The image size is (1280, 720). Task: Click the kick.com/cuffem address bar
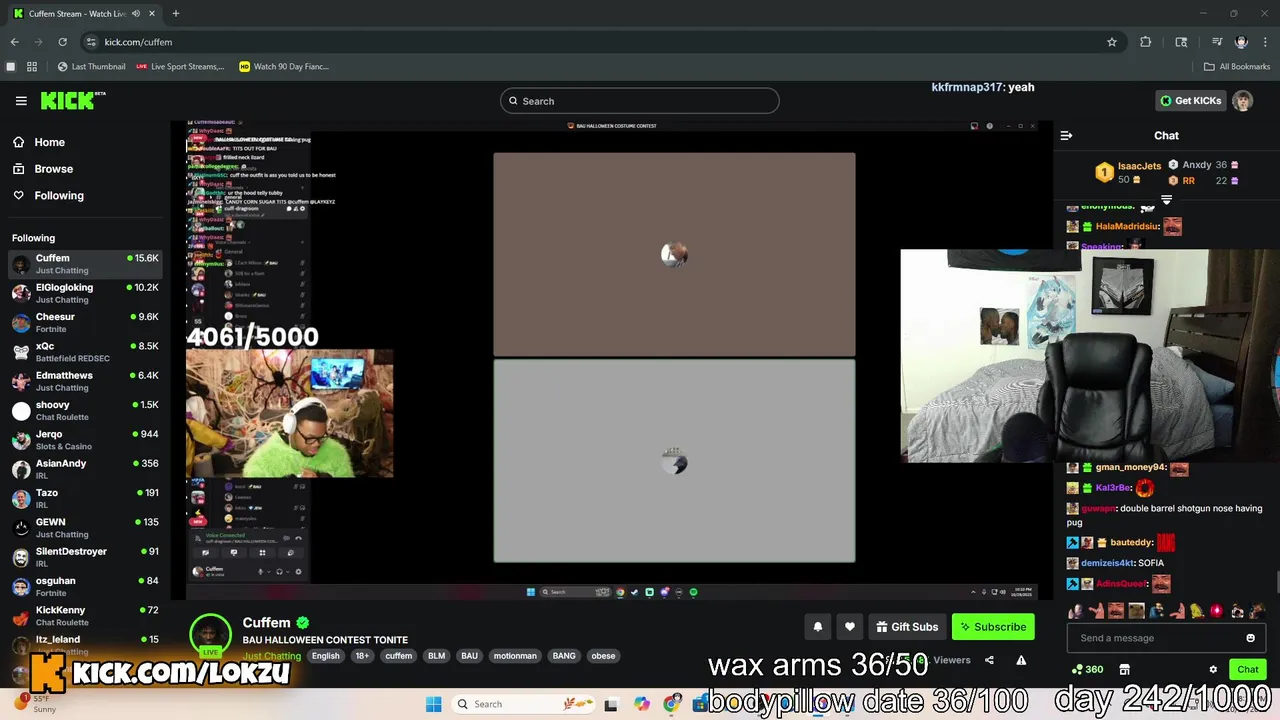[138, 42]
